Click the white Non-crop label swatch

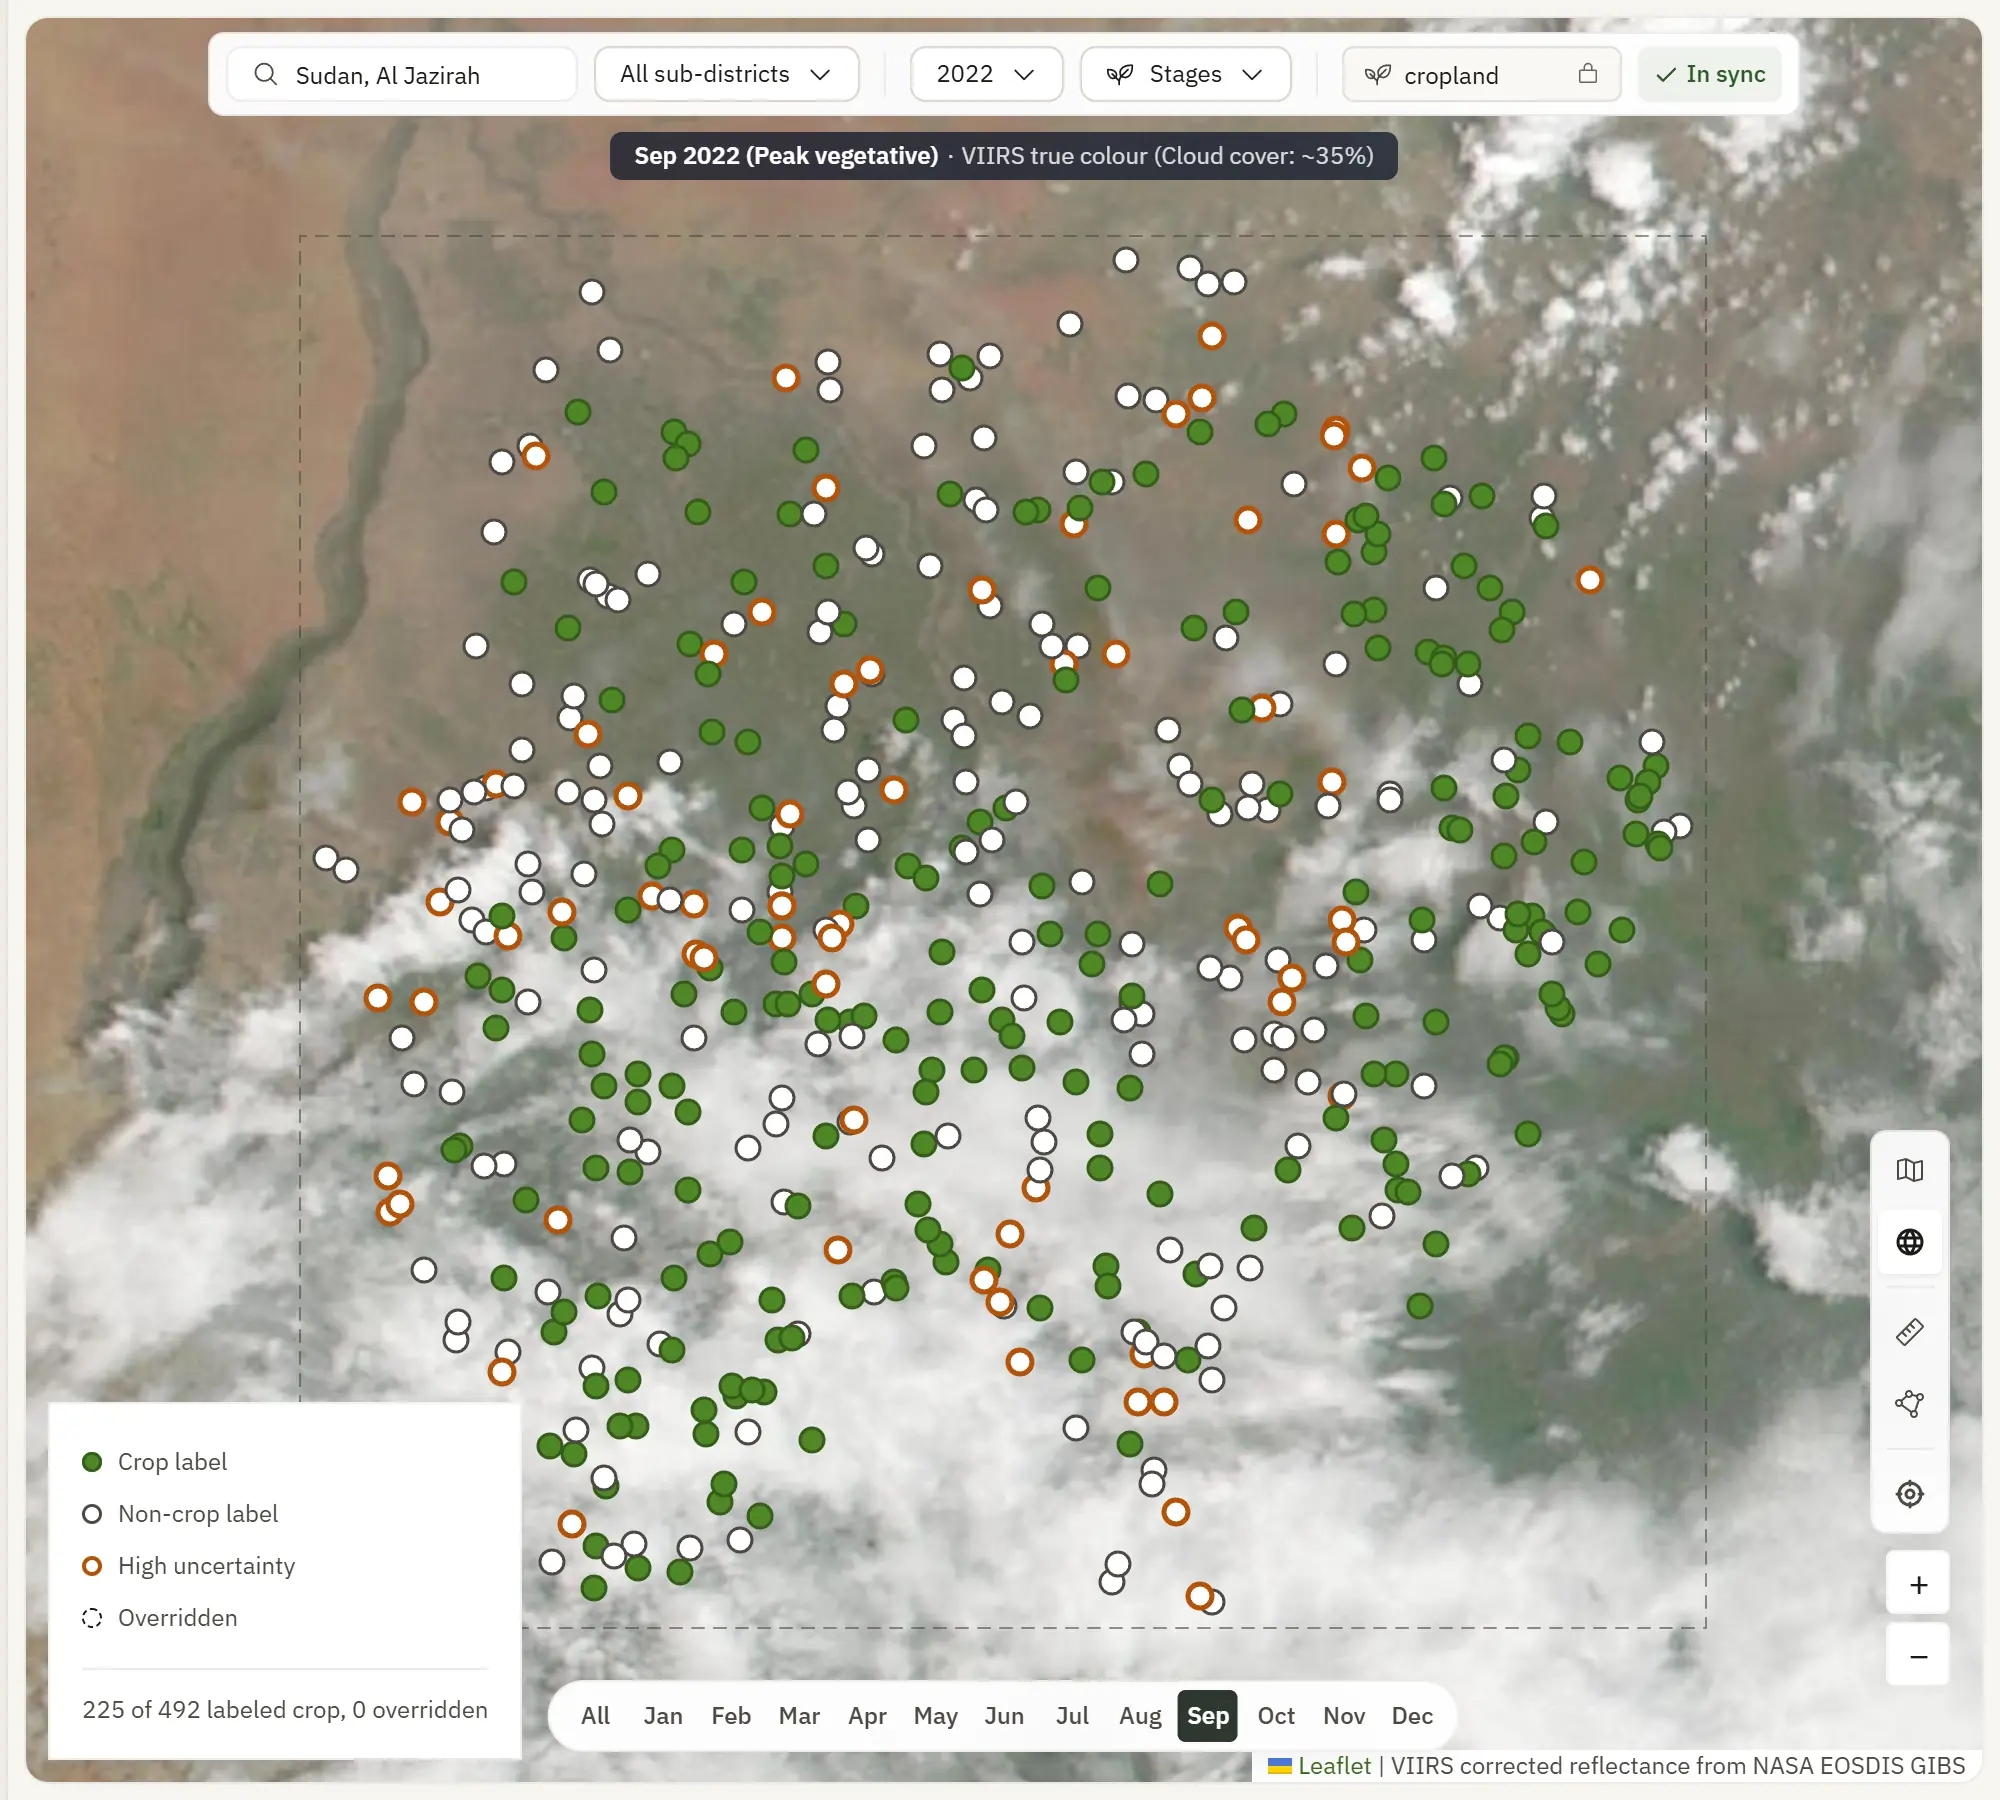coord(92,1514)
